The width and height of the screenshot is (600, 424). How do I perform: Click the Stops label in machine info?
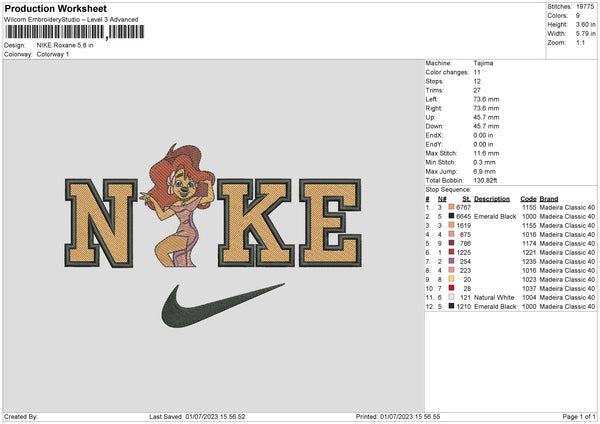click(x=435, y=81)
